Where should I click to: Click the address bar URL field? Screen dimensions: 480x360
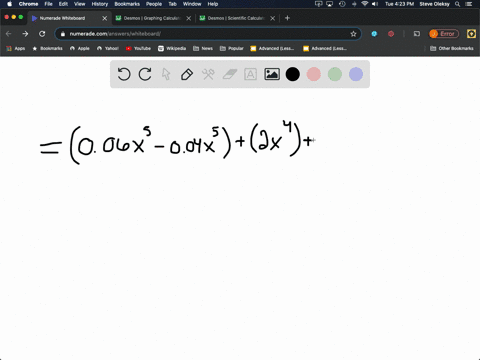pos(208,34)
